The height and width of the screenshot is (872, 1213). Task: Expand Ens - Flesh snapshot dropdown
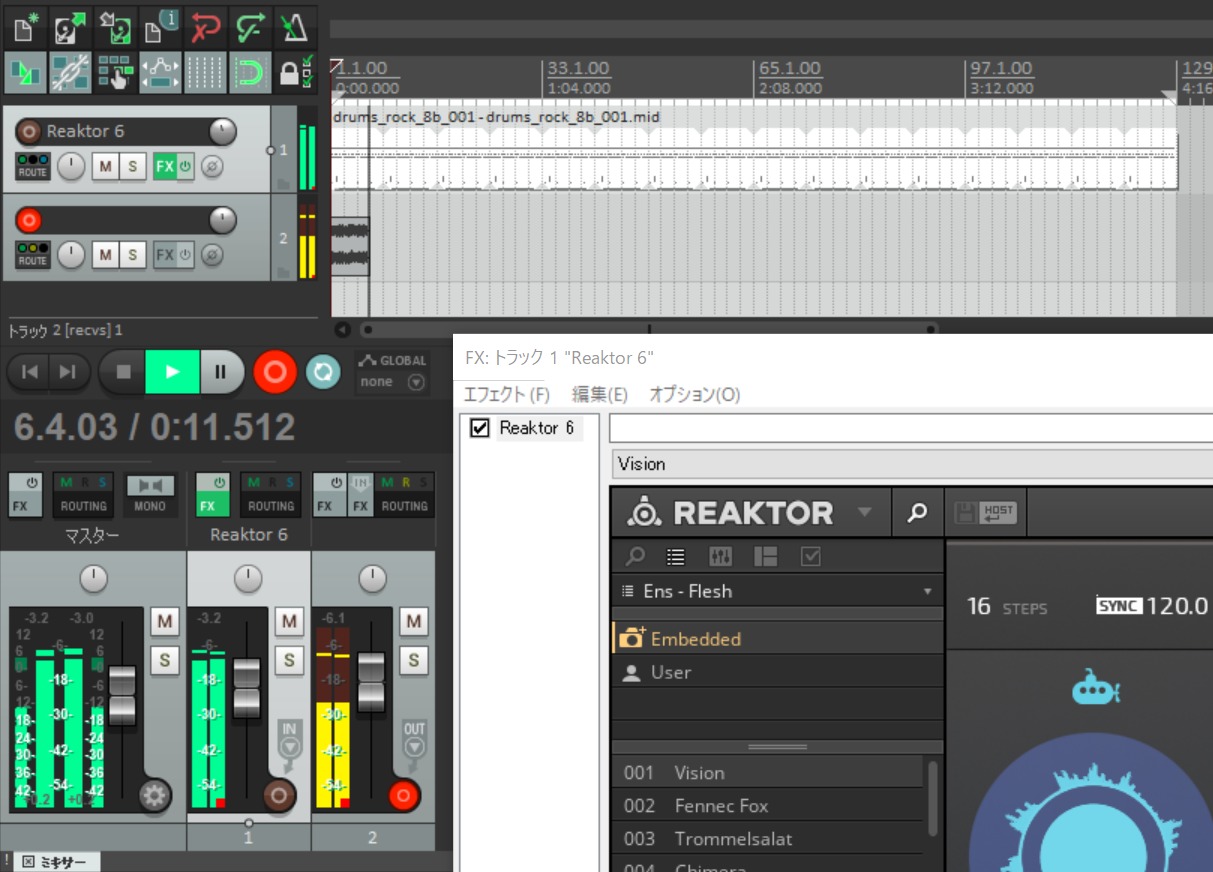pyautogui.click(x=777, y=591)
